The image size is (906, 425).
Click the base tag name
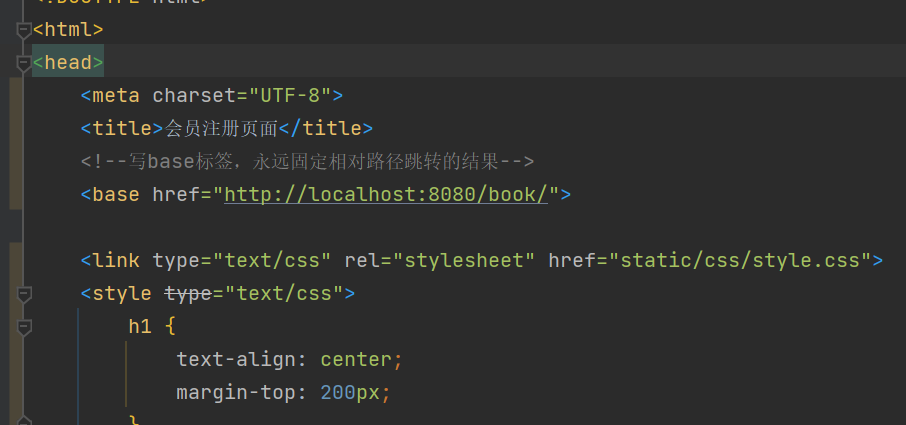[116, 195]
